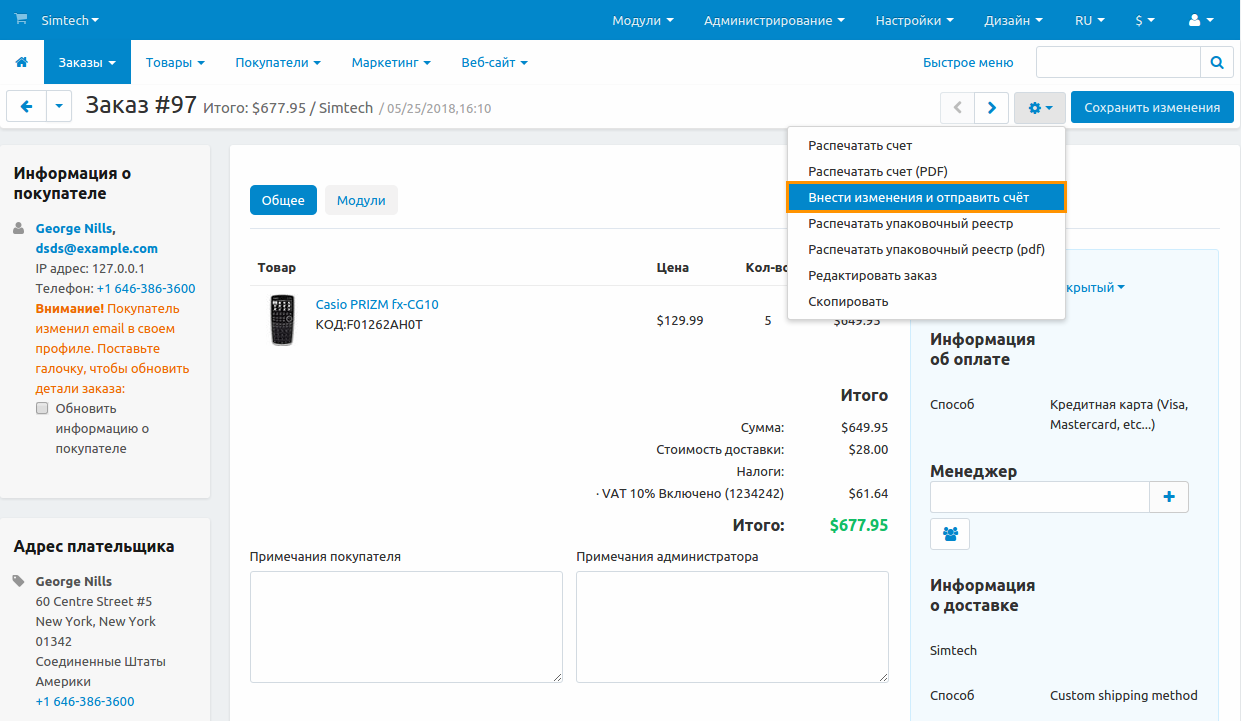Image resolution: width=1241 pixels, height=721 pixels.
Task: Select Распечатать счет (PDF) menu item
Action: 877,171
